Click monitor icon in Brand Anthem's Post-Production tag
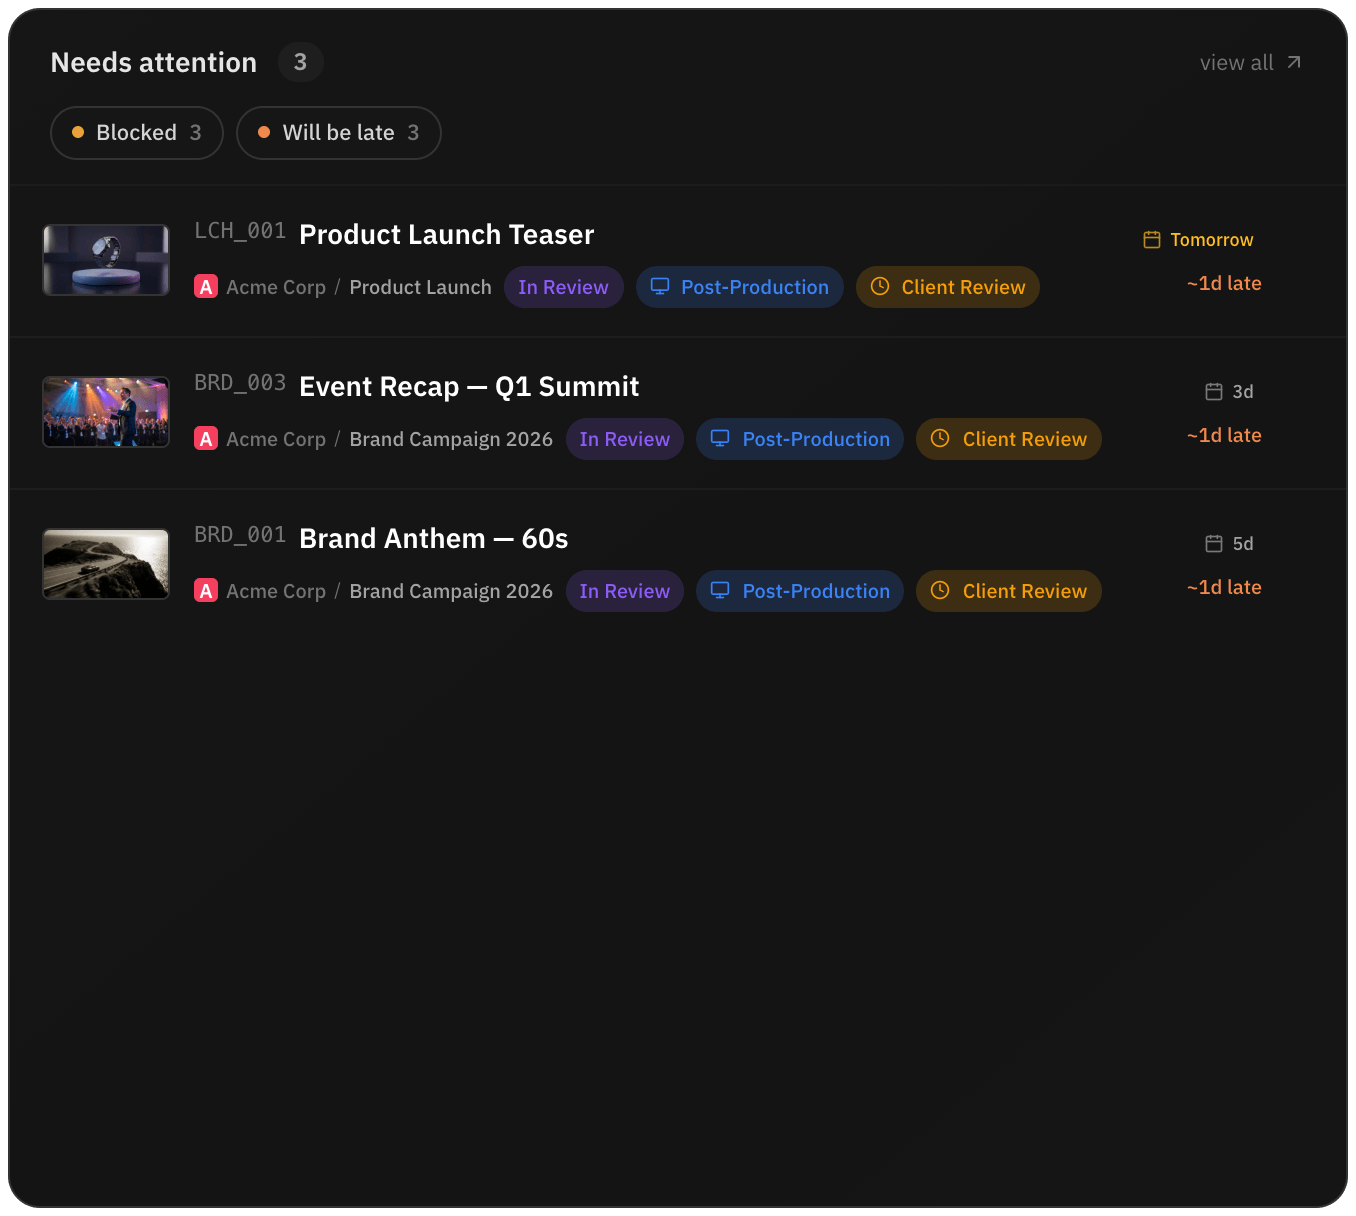Image resolution: width=1356 pixels, height=1216 pixels. click(720, 591)
